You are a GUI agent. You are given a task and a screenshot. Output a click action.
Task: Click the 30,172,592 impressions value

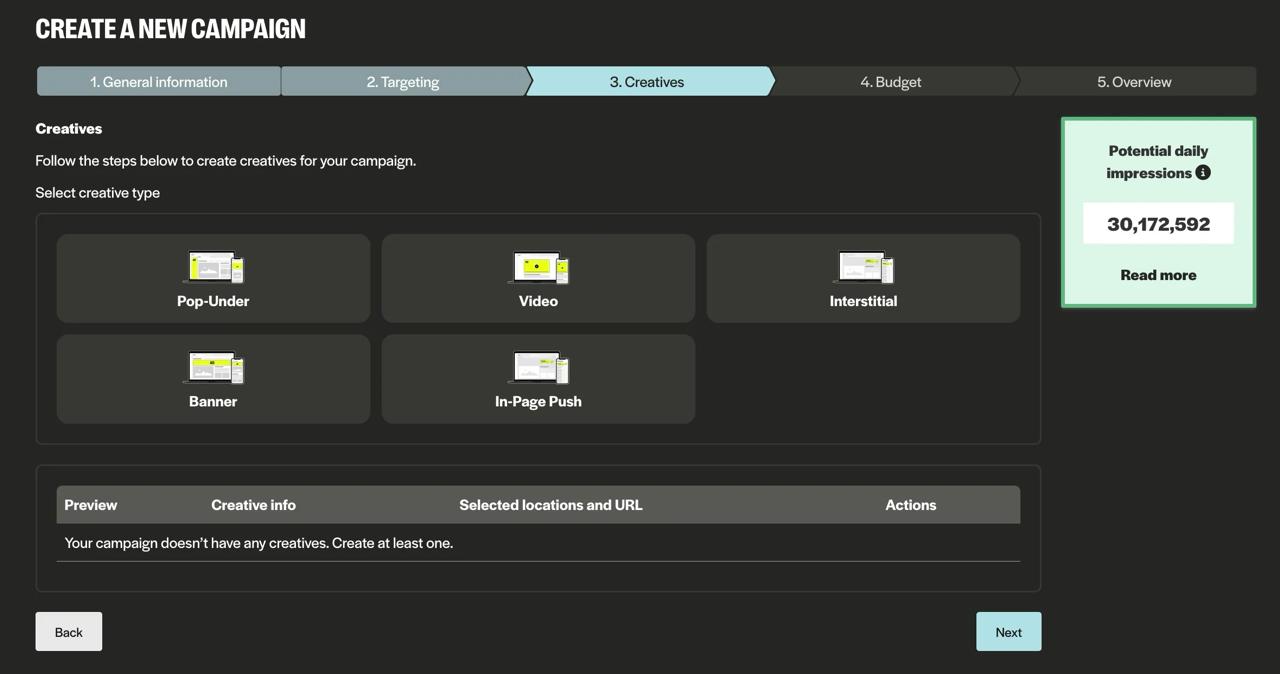tap(1158, 223)
